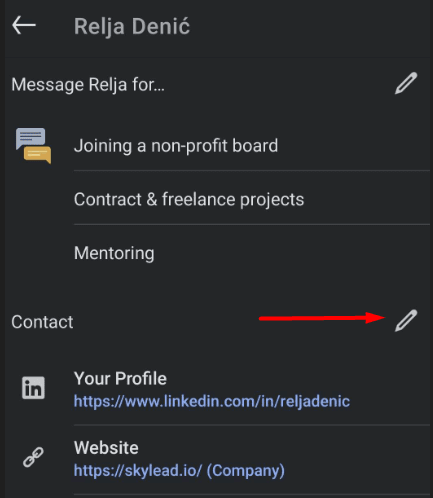Select 'Joining a non-profit board'
Screen dimensions: 433x498
click(x=176, y=146)
